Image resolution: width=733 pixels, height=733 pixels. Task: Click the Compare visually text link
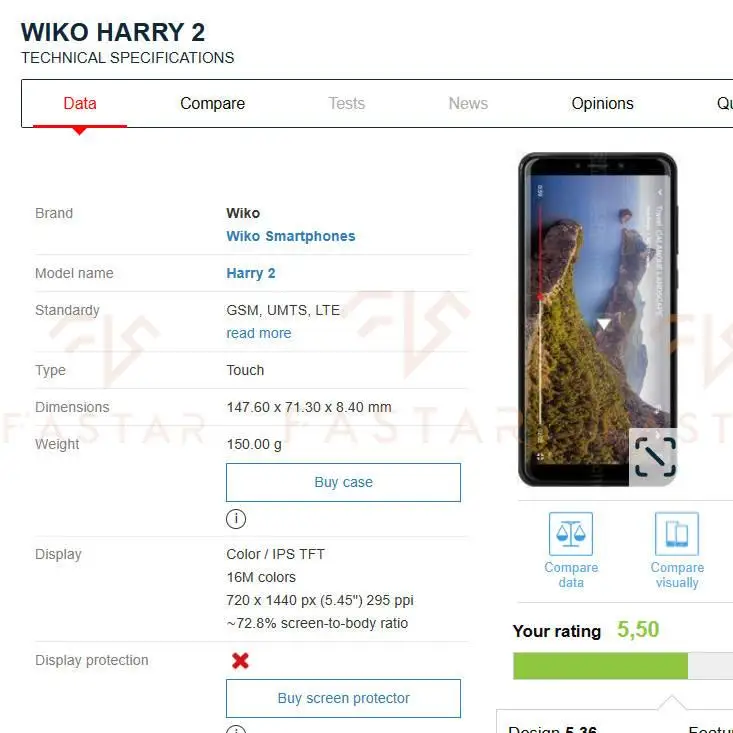coord(677,575)
